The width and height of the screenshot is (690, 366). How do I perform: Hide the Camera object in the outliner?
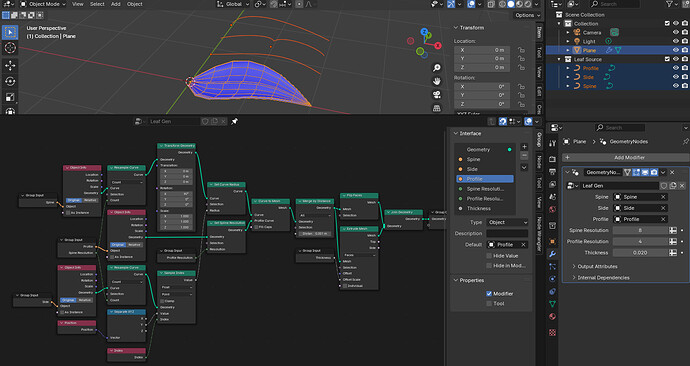point(676,32)
